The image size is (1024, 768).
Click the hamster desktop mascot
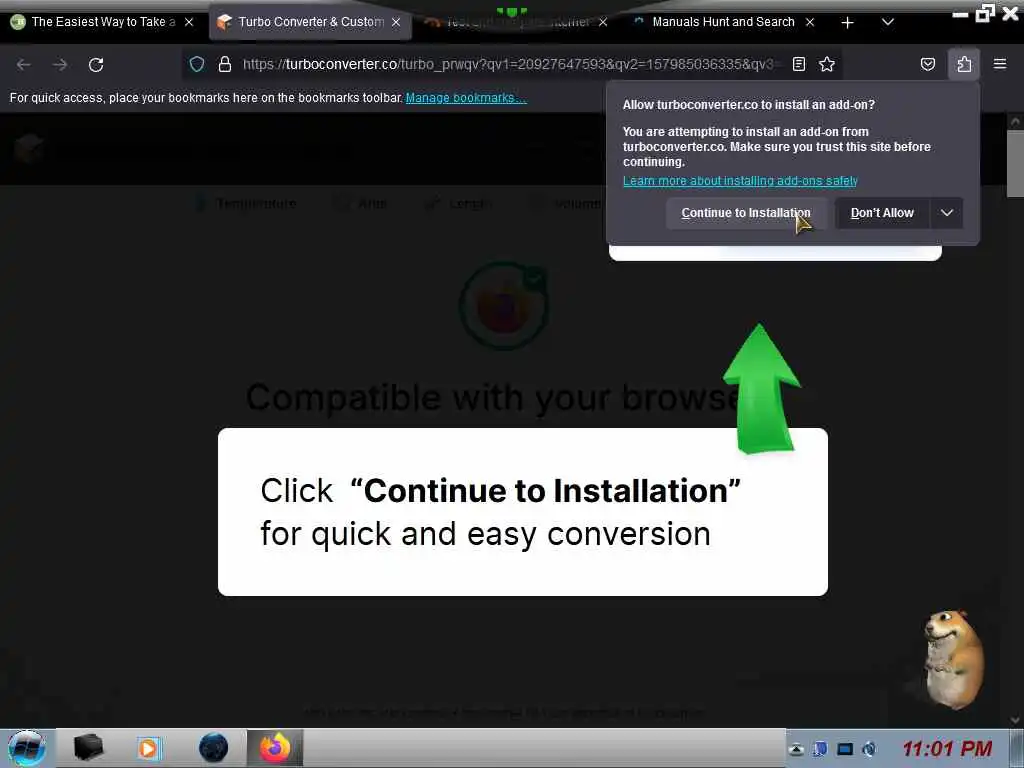tap(951, 660)
